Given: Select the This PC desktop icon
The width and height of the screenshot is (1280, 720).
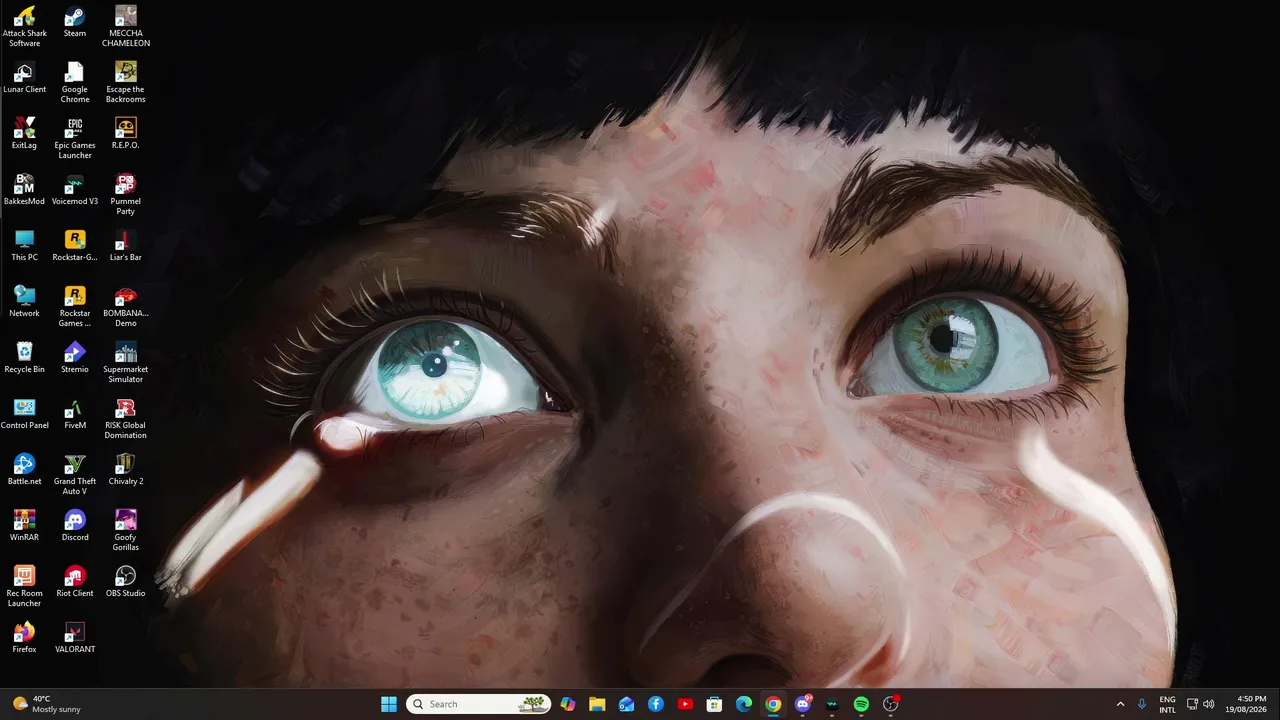Looking at the screenshot, I should click(x=25, y=246).
